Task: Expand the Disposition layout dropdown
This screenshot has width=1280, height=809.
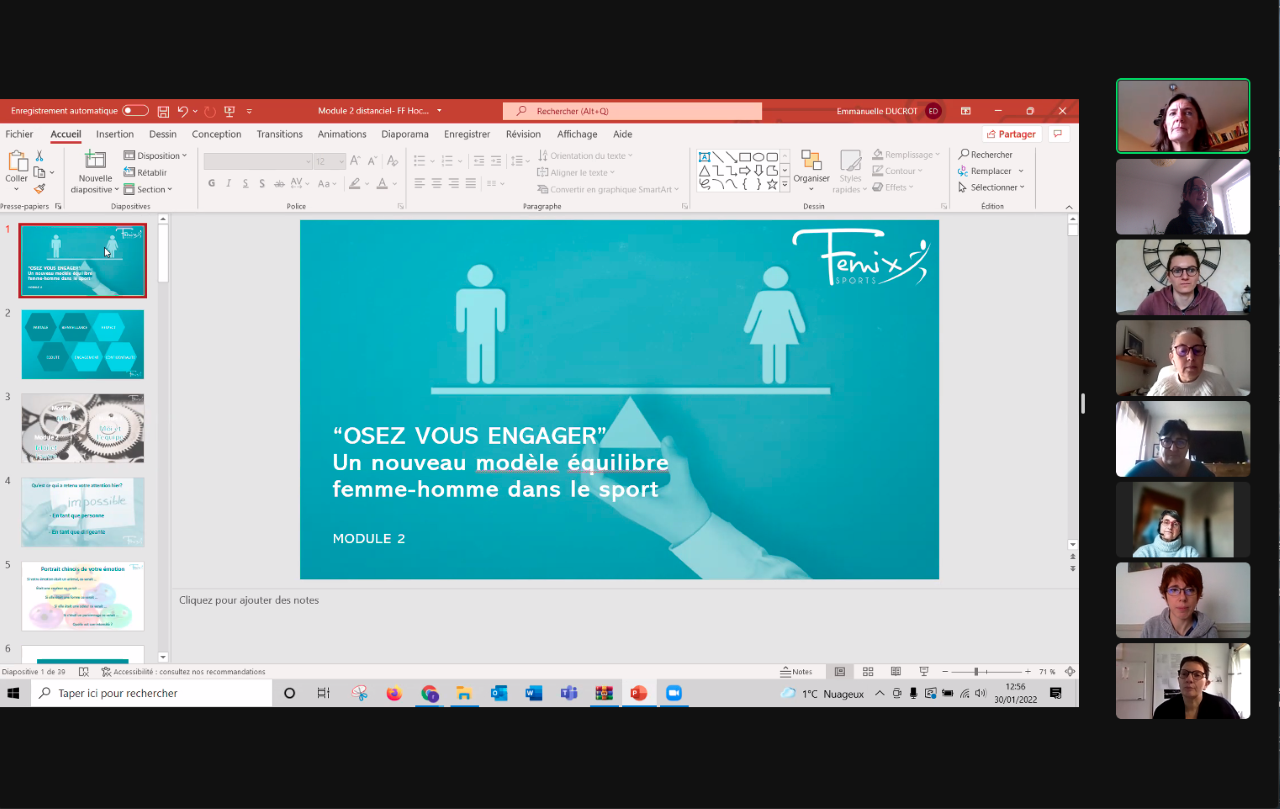Action: pos(155,156)
